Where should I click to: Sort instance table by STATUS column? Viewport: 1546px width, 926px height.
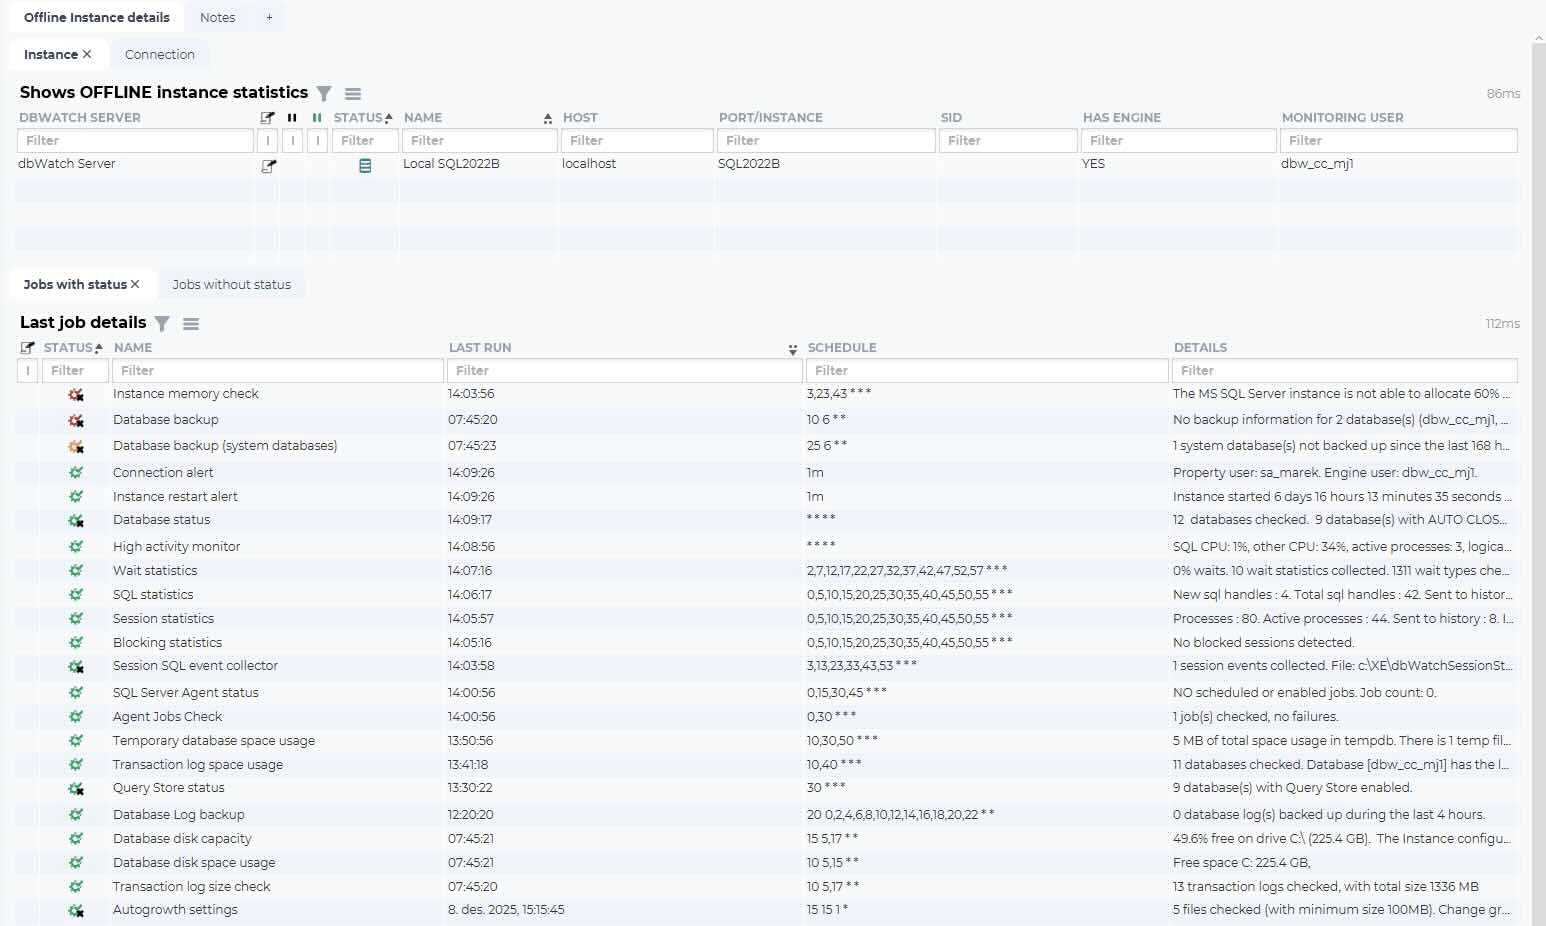point(363,117)
